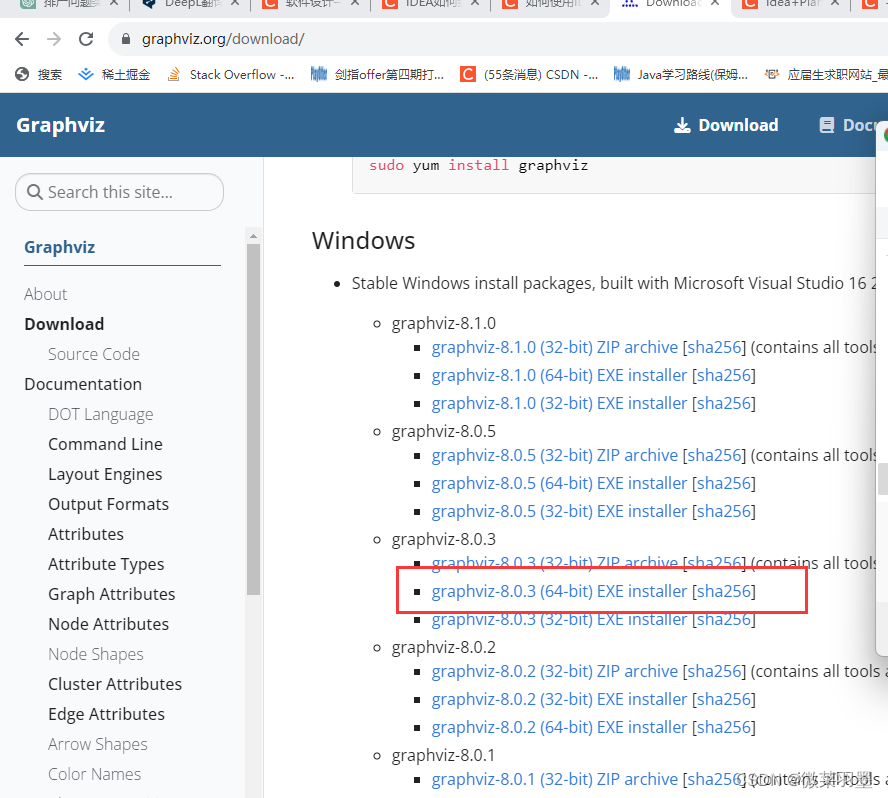Open the Java学习路线 bookmark

point(681,74)
